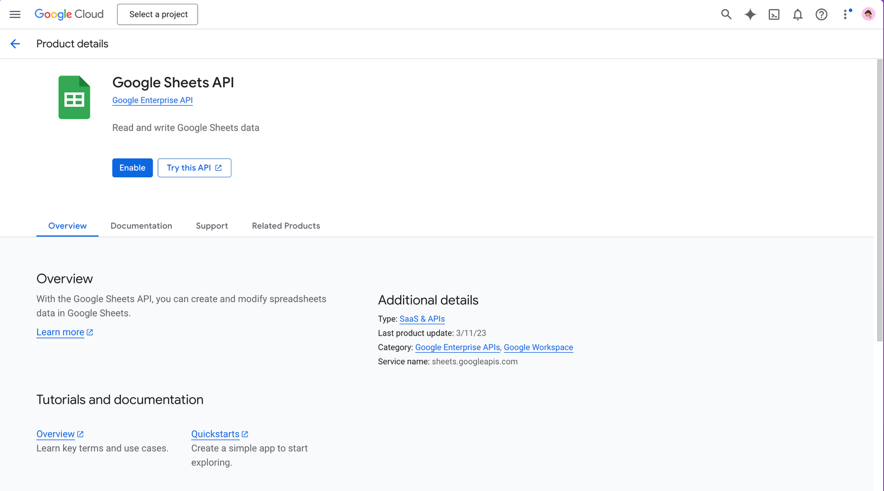Go back using the left arrow
Screen dimensions: 884x491
(15, 44)
